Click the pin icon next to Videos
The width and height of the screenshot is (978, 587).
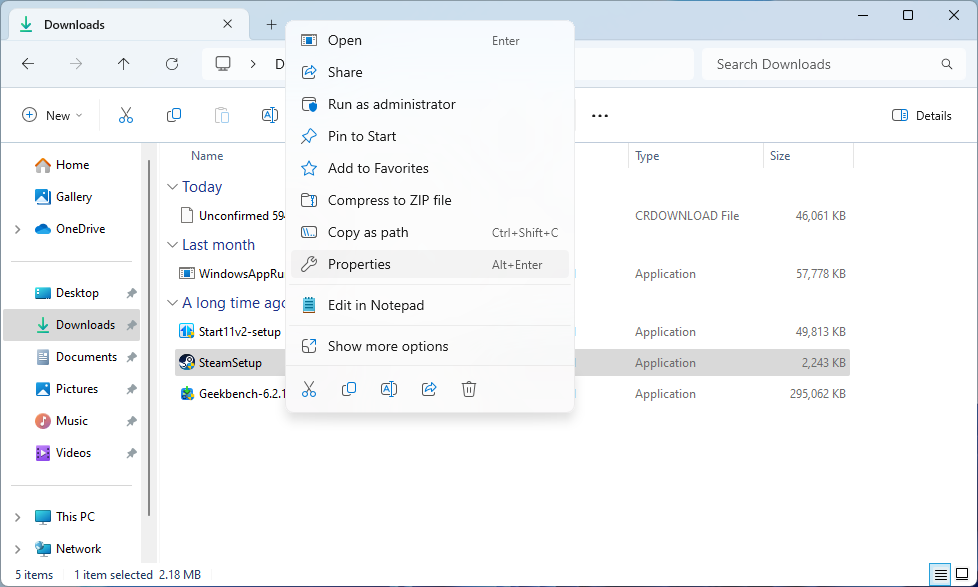coord(131,453)
